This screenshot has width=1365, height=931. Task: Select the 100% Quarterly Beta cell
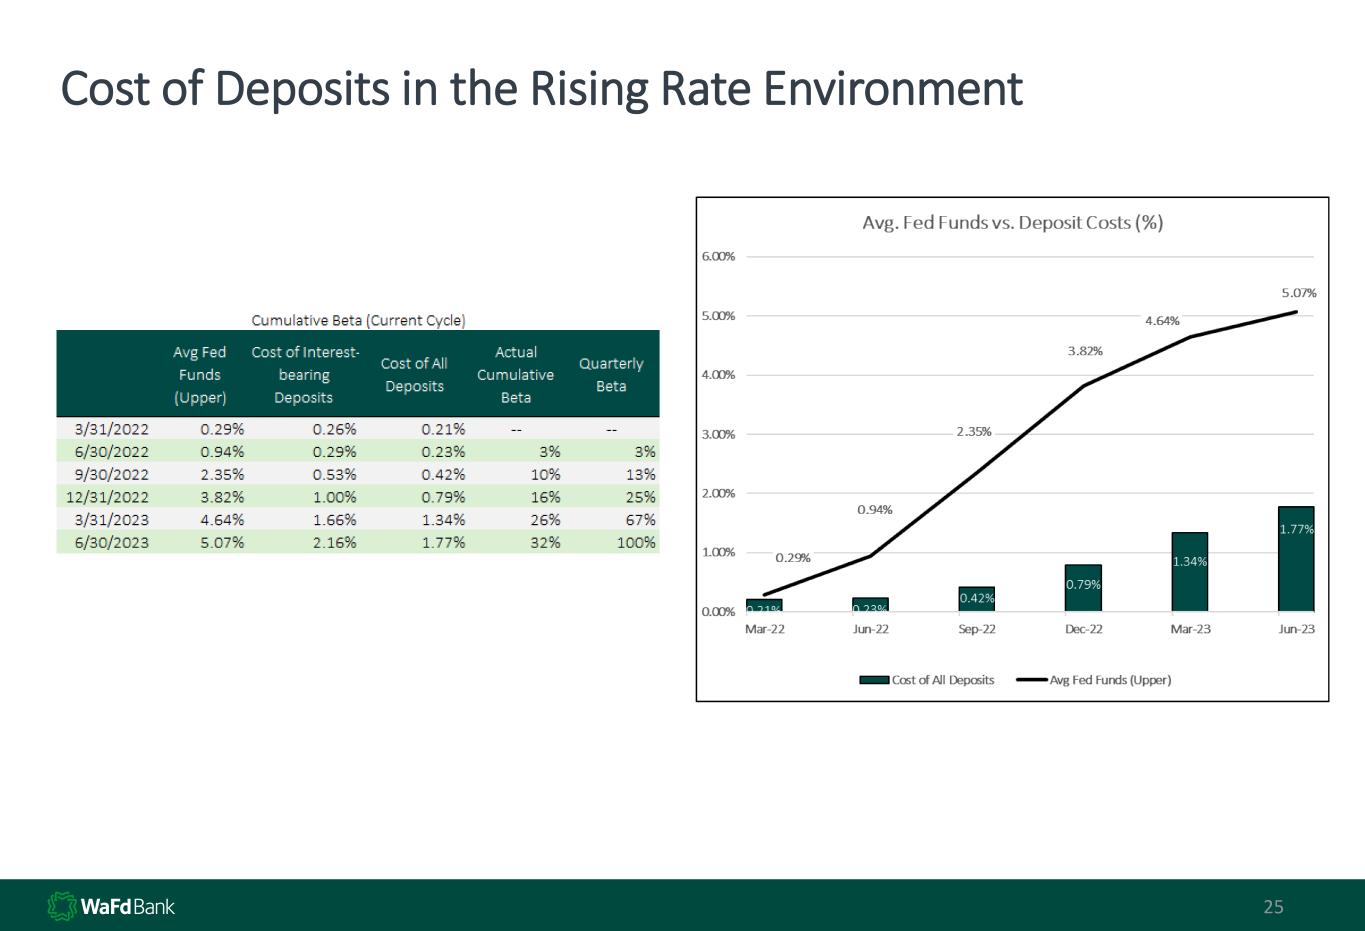click(x=636, y=542)
